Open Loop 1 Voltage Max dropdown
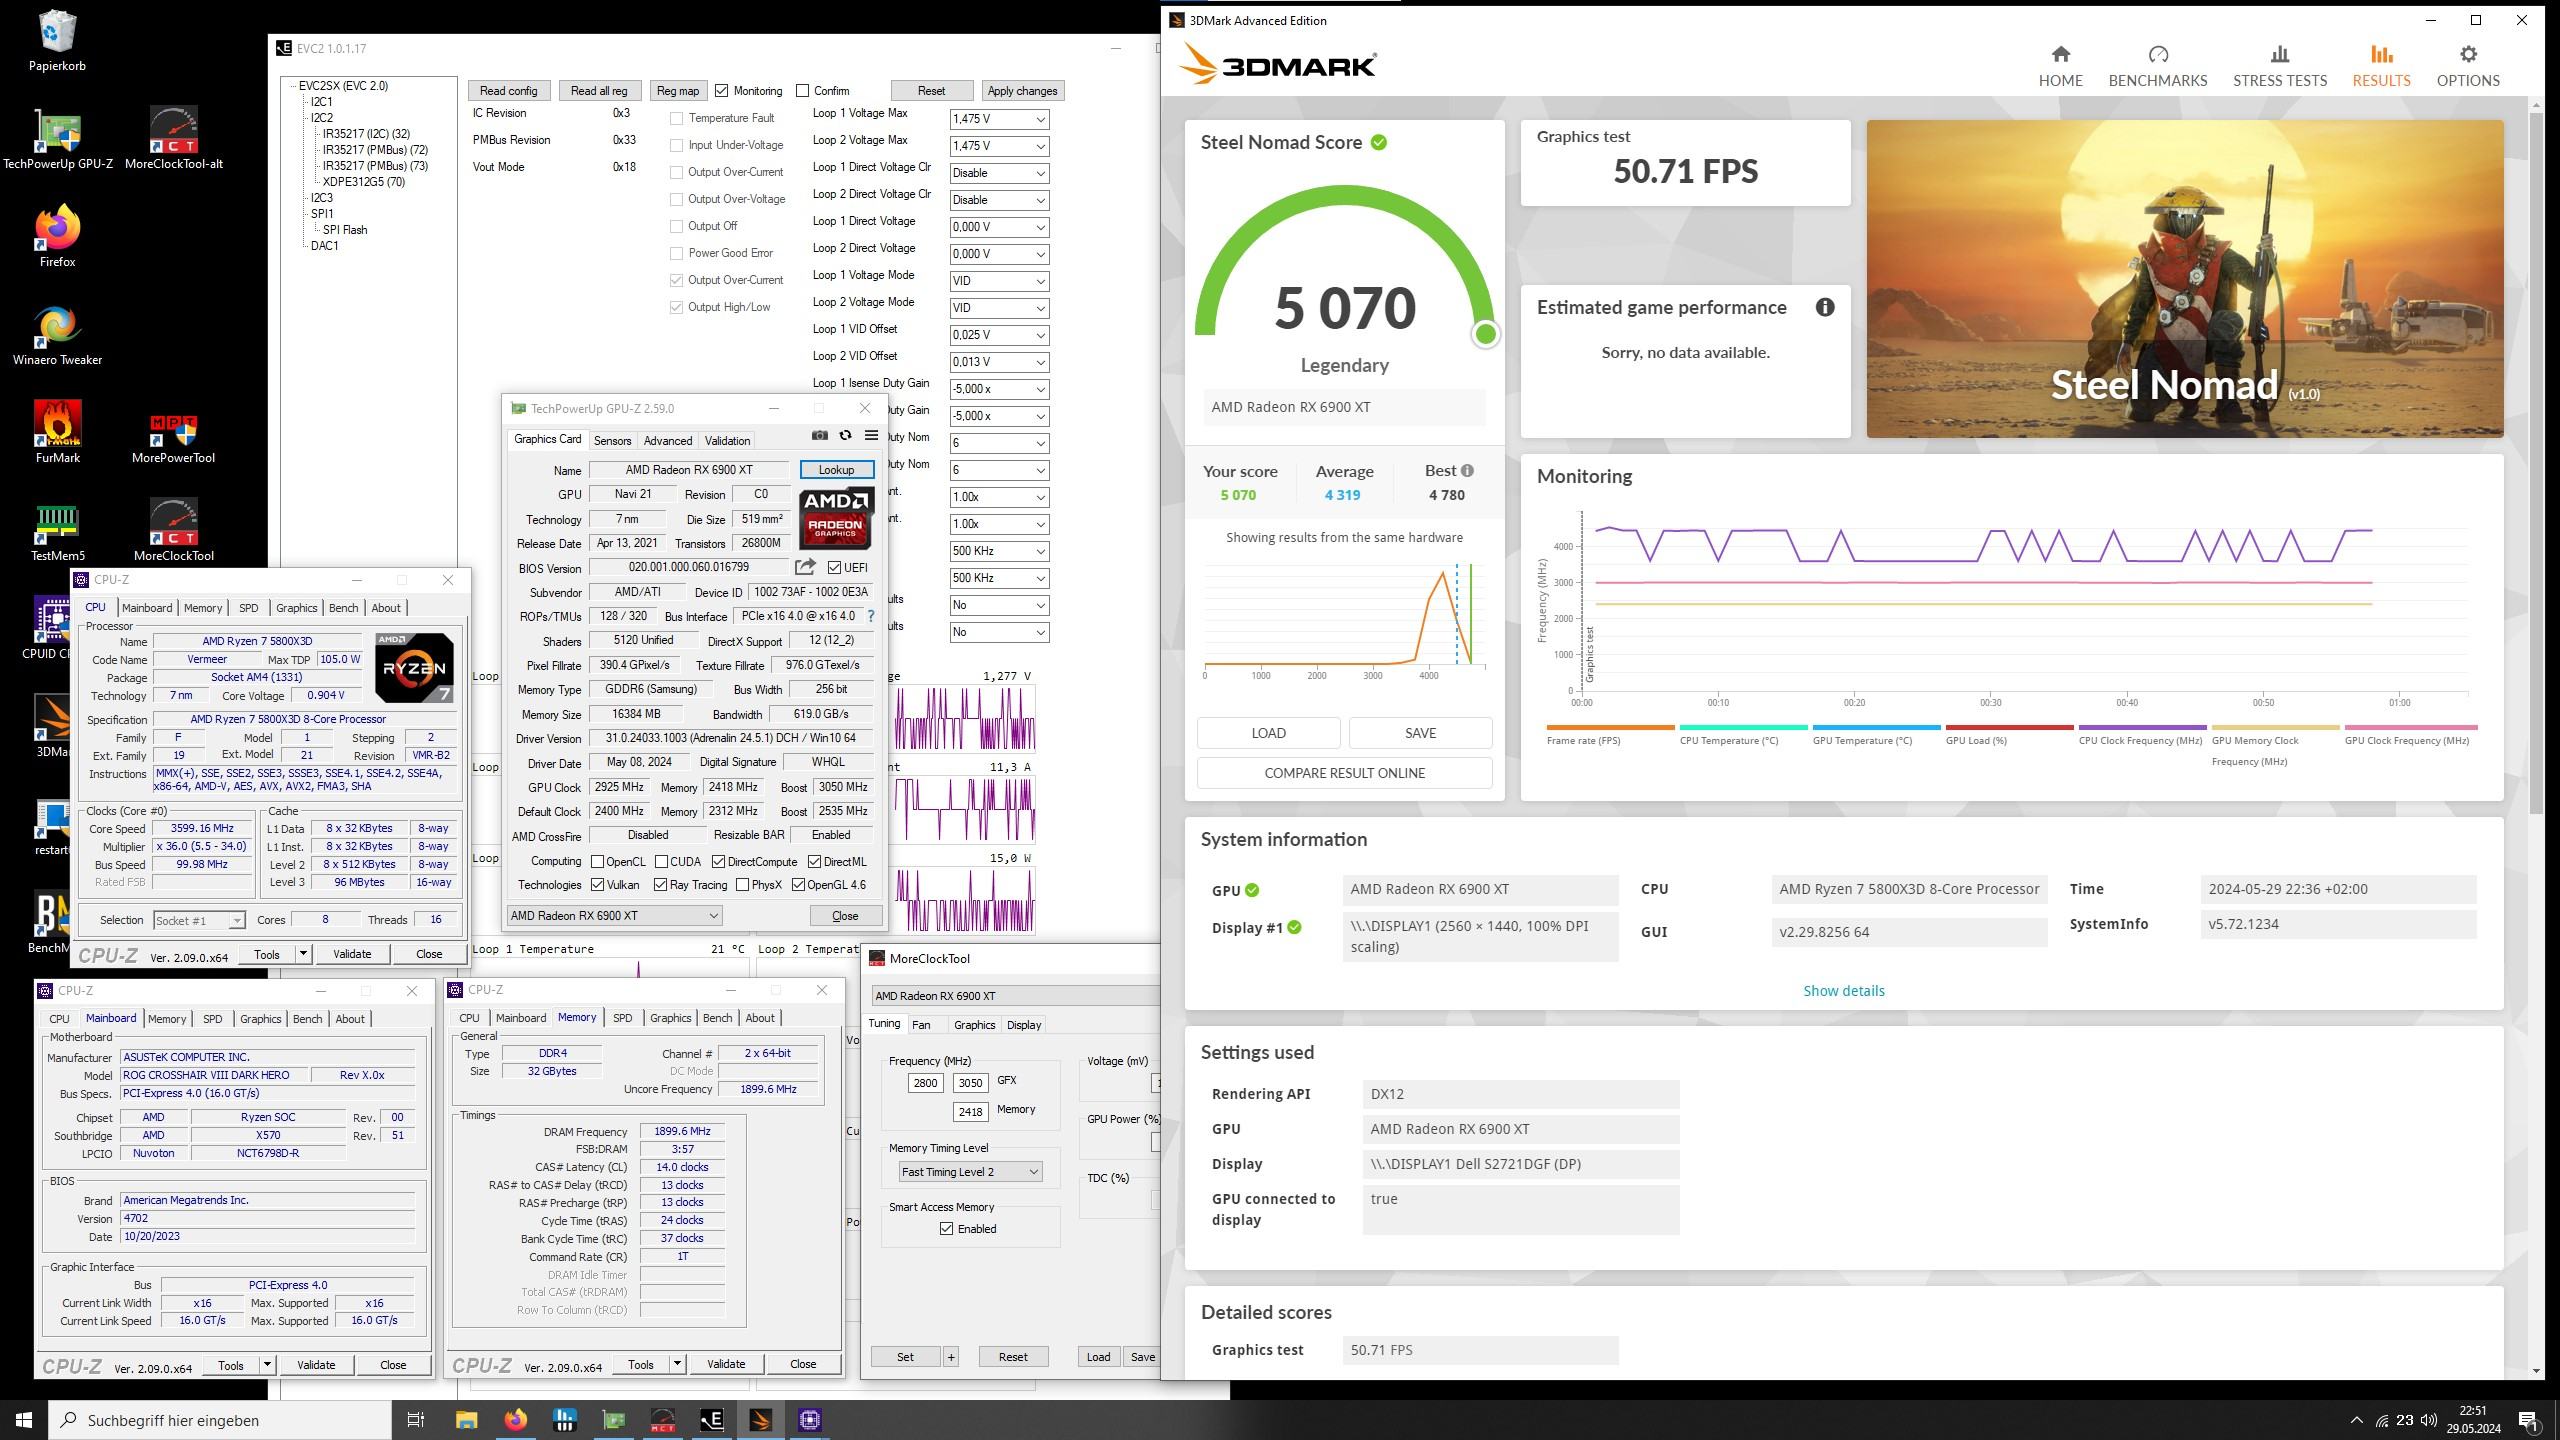Viewport: 2560px width, 1440px height. pyautogui.click(x=999, y=119)
